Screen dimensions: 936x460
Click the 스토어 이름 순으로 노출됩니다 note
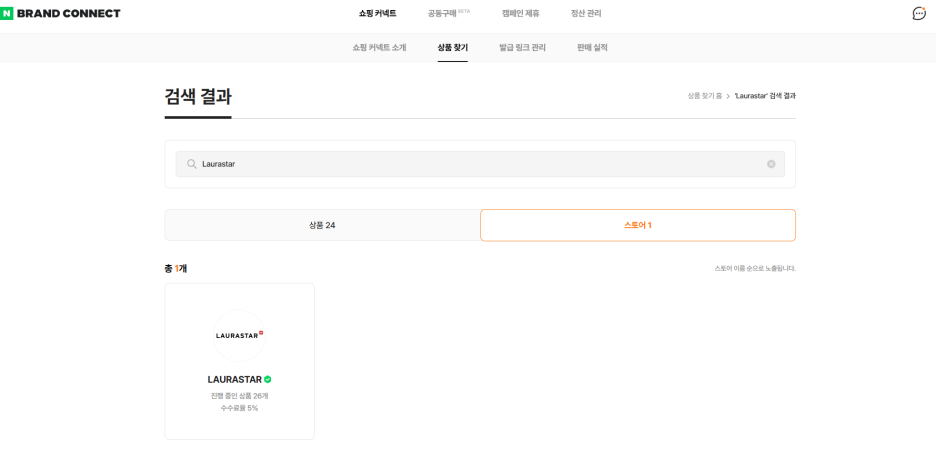755,268
